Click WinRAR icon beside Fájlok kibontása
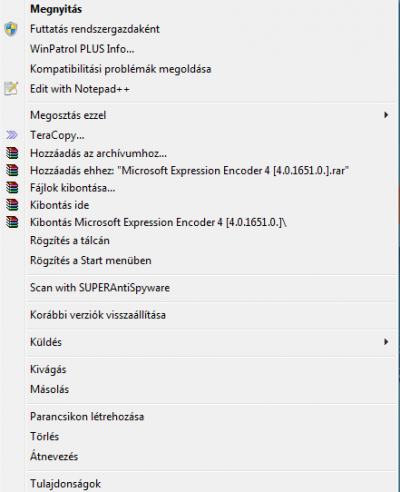Image resolution: width=400 pixels, height=492 pixels. tap(12, 188)
